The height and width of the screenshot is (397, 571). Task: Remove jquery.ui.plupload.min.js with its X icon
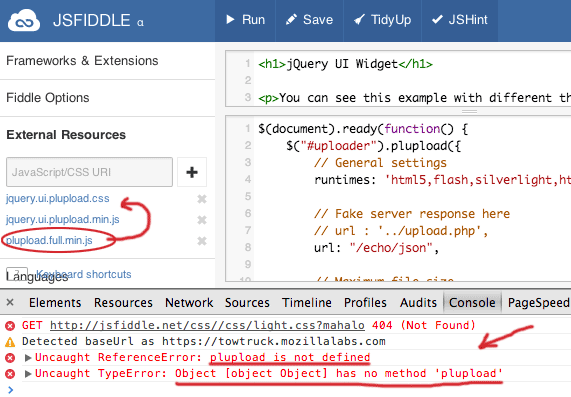202,220
